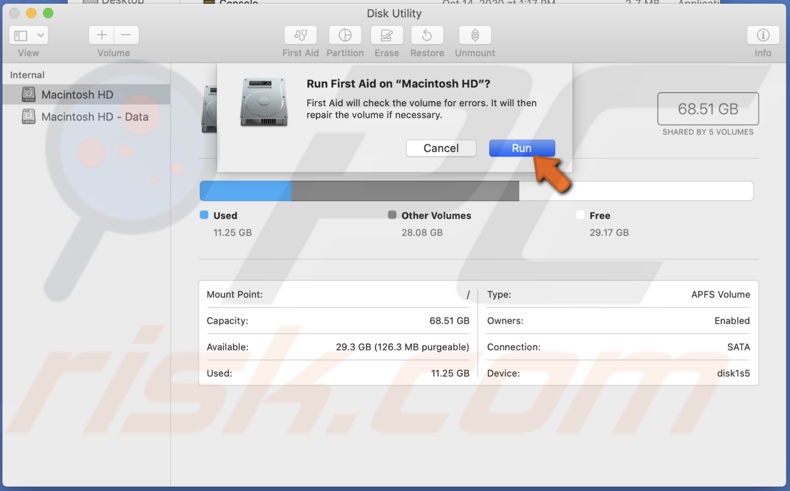The width and height of the screenshot is (790, 491).
Task: Open the Partition tool in toolbar
Action: pos(345,35)
